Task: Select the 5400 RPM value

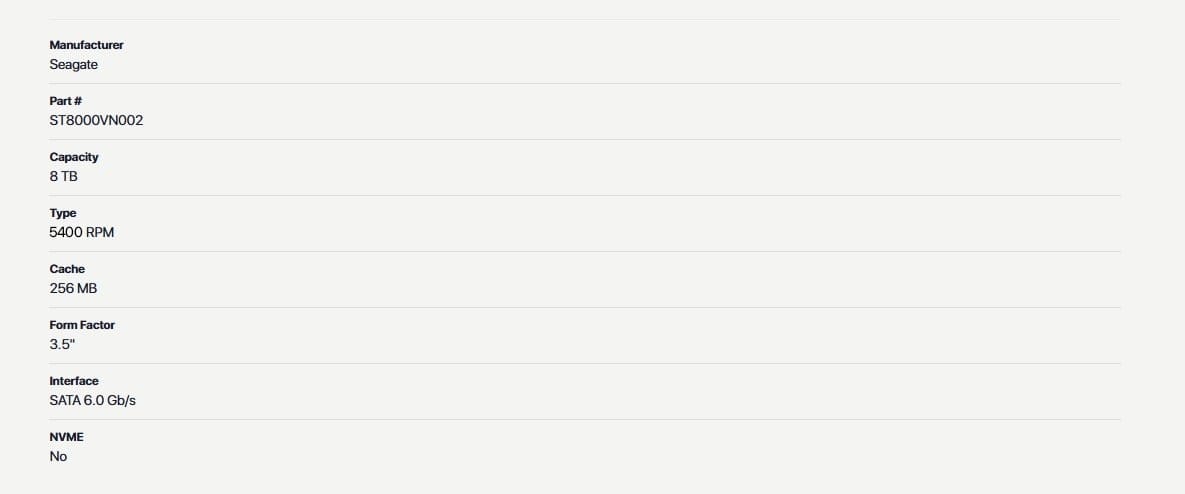Action: (x=82, y=233)
